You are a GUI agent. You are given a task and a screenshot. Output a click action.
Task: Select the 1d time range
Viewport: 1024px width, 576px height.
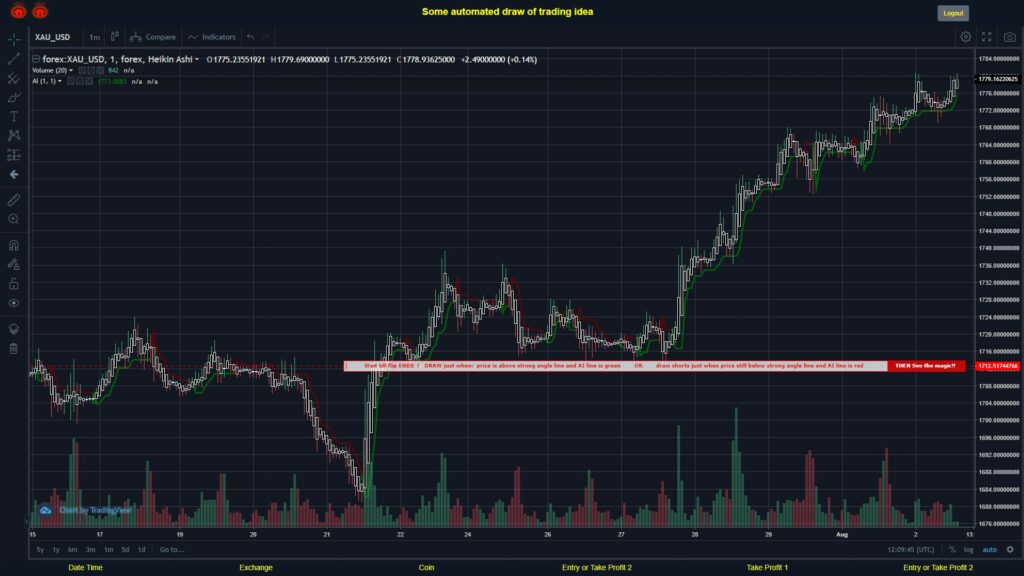tap(141, 549)
